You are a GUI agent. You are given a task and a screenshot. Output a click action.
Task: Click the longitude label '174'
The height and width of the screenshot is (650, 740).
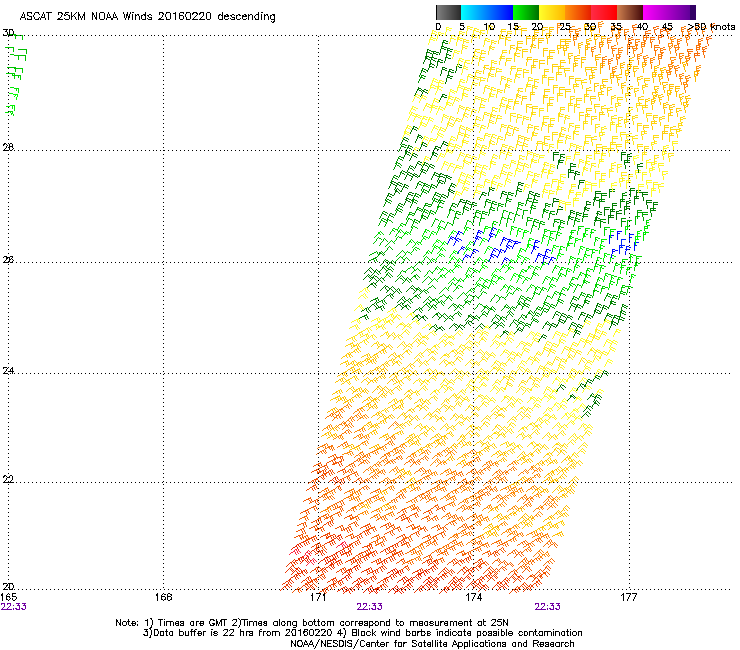coord(473,597)
